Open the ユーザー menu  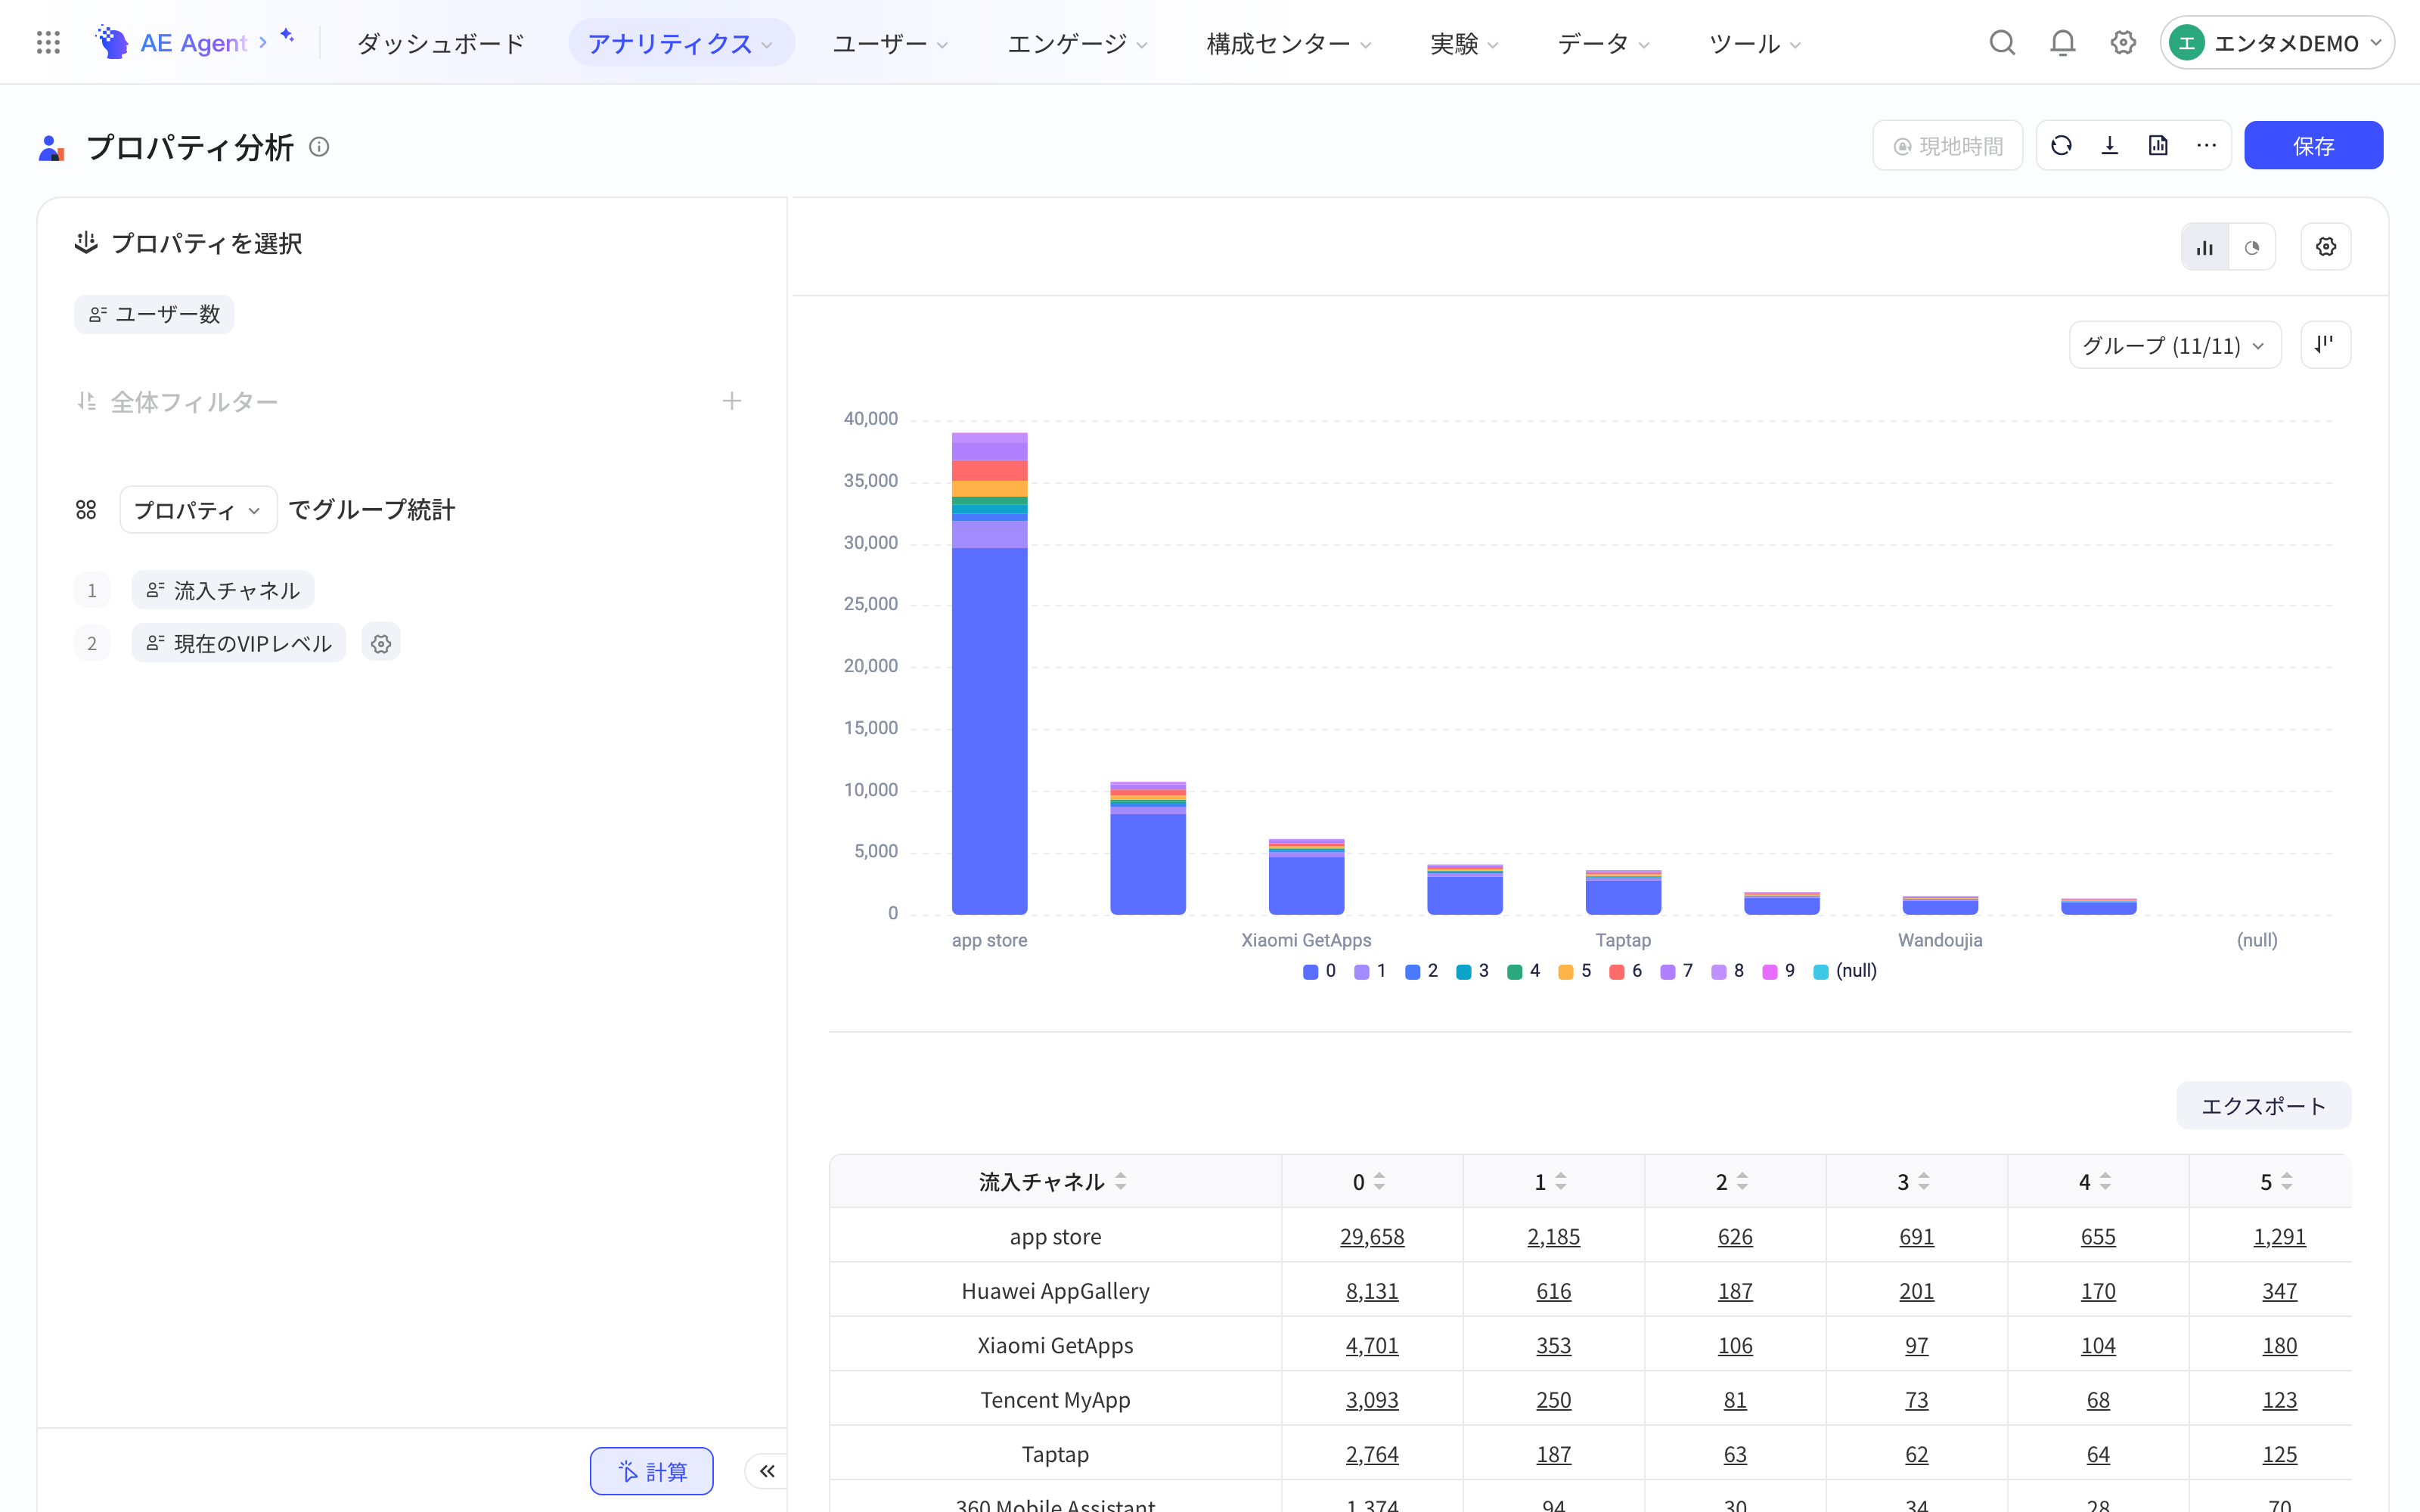click(x=890, y=43)
